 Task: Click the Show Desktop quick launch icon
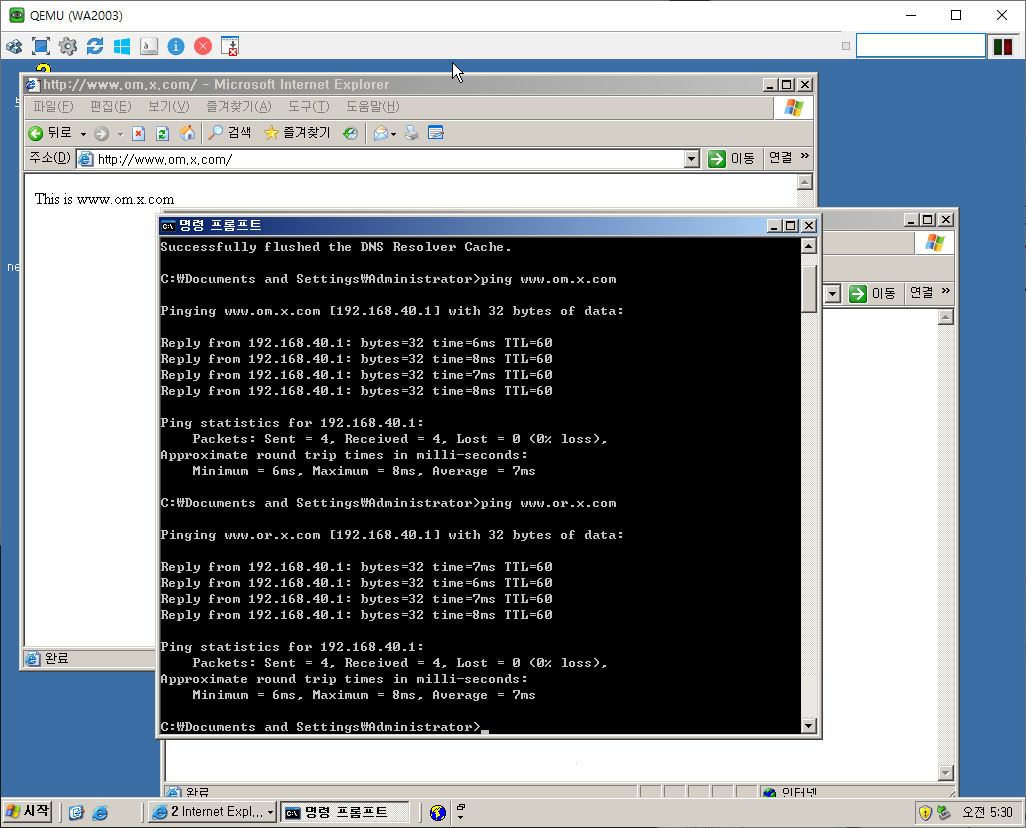tap(77, 813)
